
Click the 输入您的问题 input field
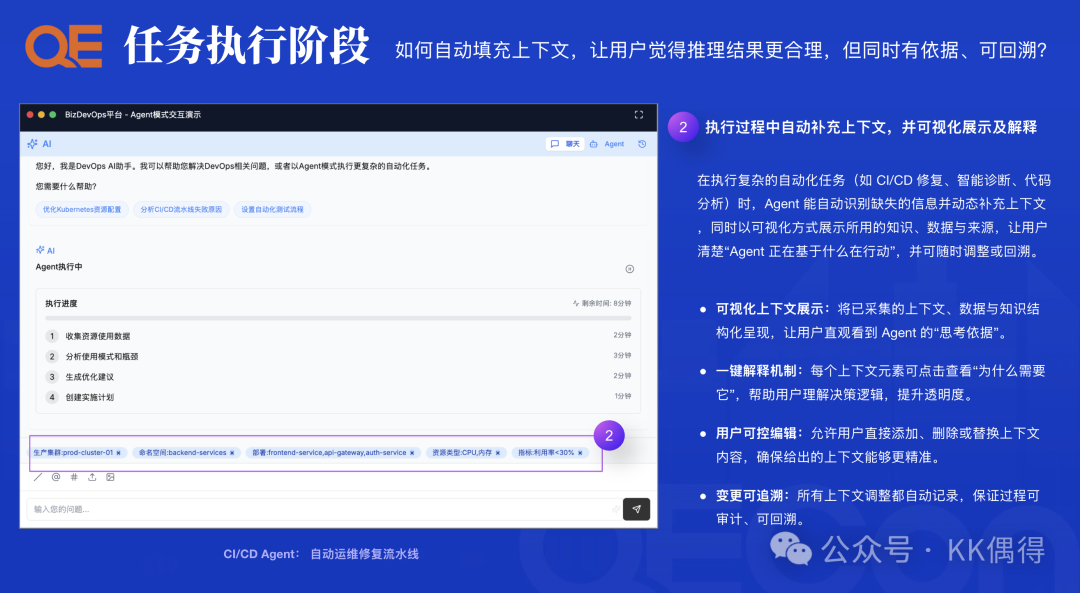(x=320, y=509)
